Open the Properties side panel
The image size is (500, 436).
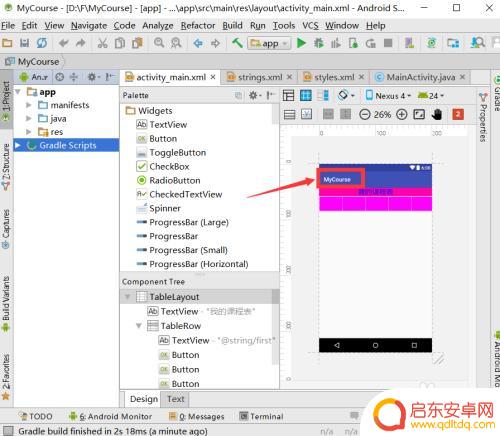click(483, 117)
